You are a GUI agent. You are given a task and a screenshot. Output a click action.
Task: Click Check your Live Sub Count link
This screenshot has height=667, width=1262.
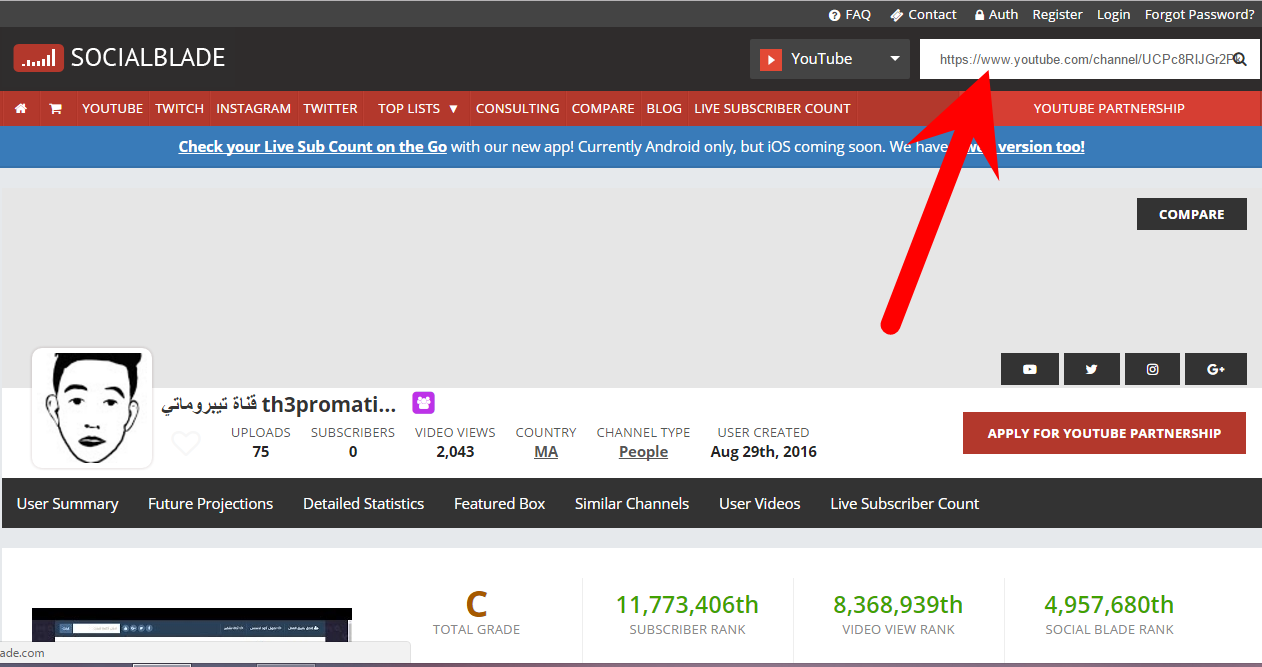(x=313, y=146)
